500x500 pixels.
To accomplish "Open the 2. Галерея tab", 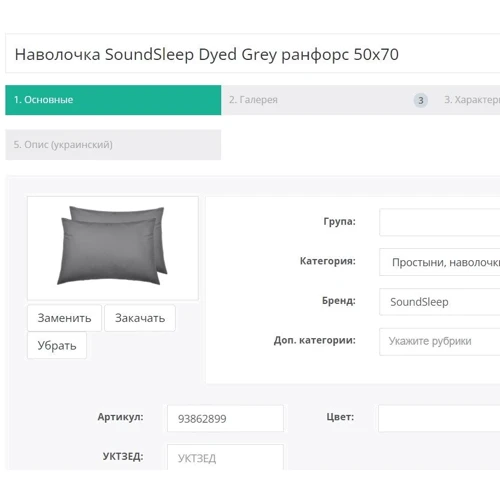I will point(329,100).
